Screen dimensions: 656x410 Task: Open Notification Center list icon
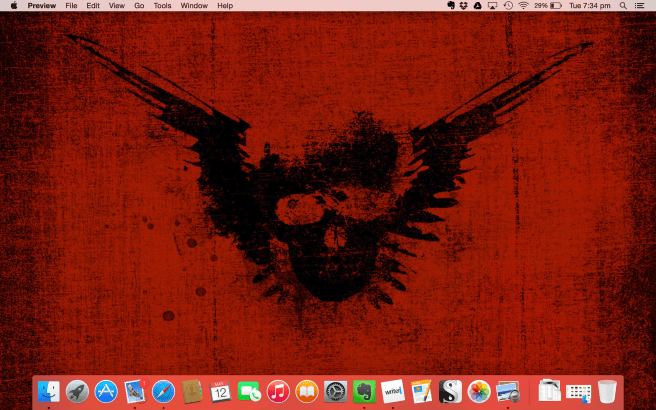[x=639, y=5]
